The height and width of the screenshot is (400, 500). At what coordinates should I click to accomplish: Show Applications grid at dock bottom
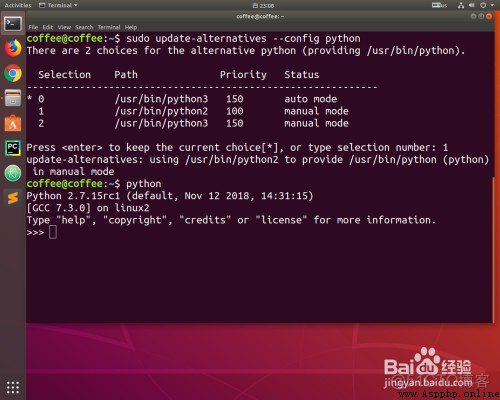[x=13, y=387]
